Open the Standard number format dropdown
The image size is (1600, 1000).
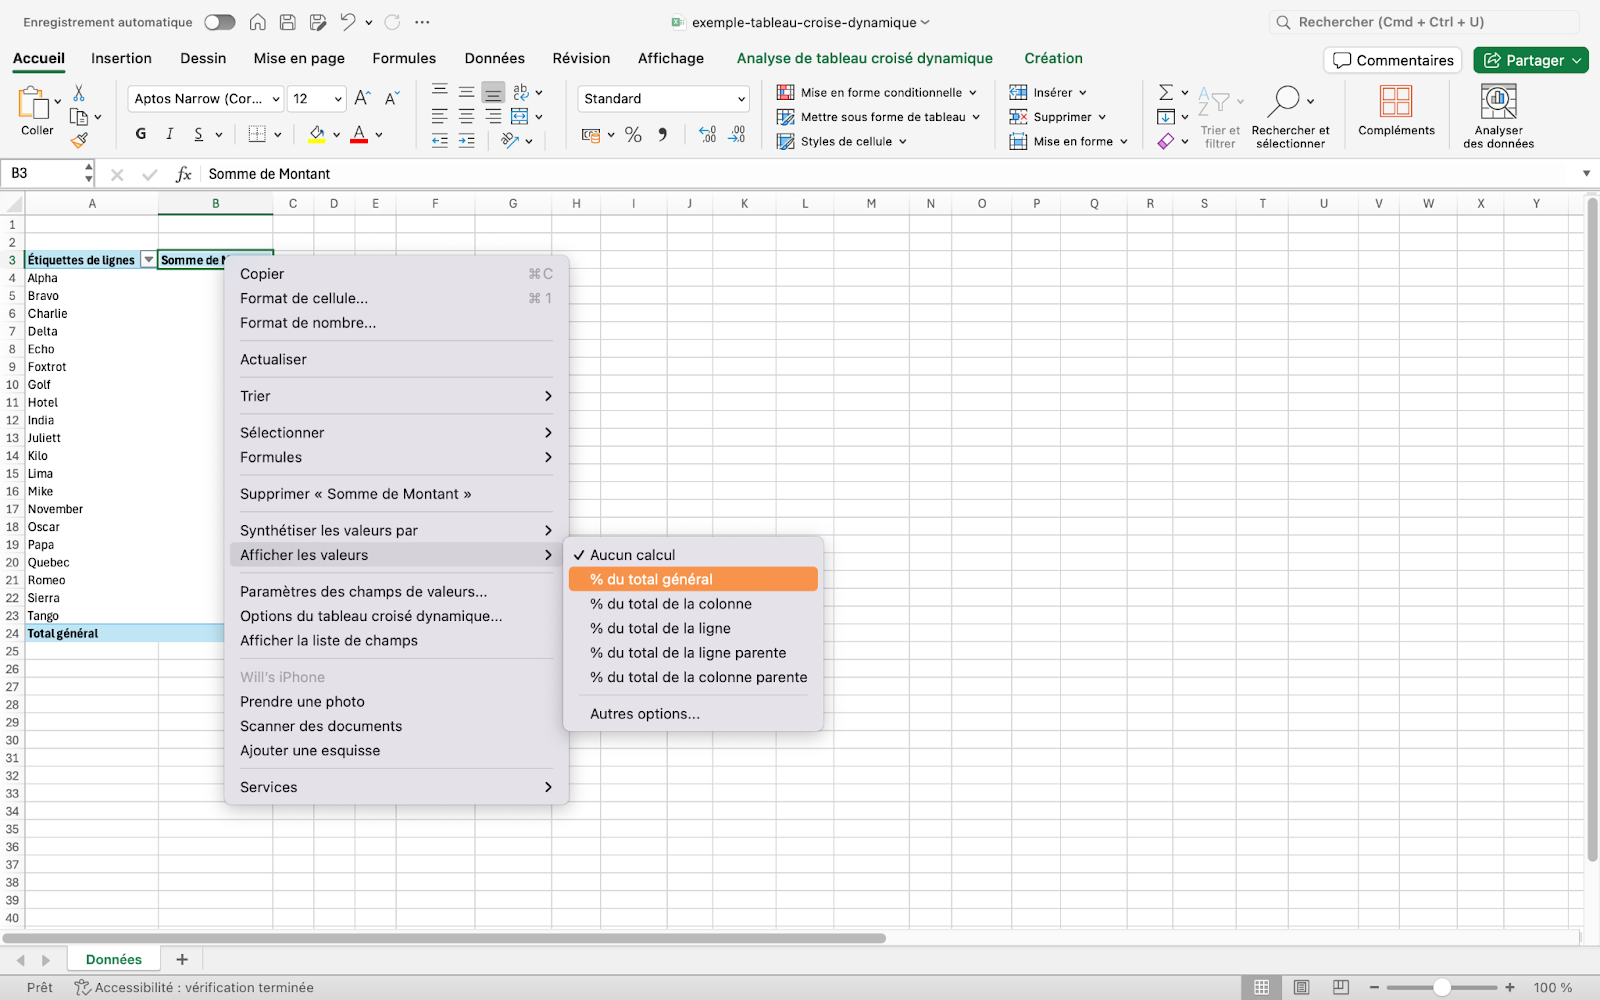[741, 99]
